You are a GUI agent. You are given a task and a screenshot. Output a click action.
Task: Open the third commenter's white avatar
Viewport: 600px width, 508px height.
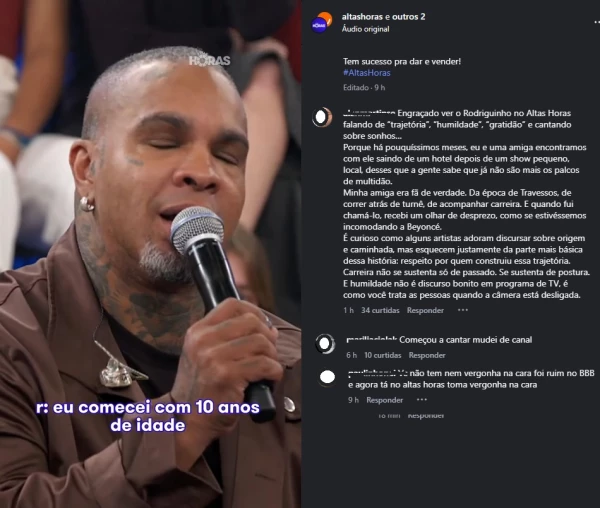pos(327,377)
